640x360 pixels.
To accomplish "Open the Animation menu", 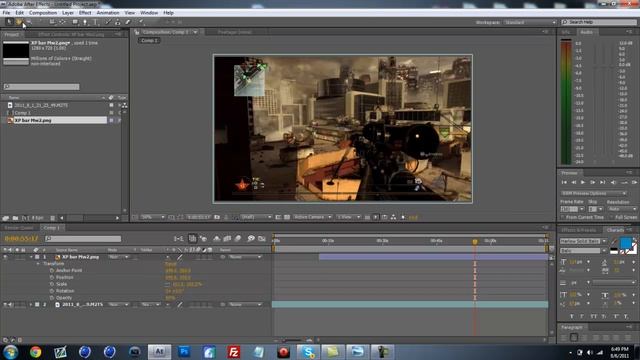I will pyautogui.click(x=108, y=13).
